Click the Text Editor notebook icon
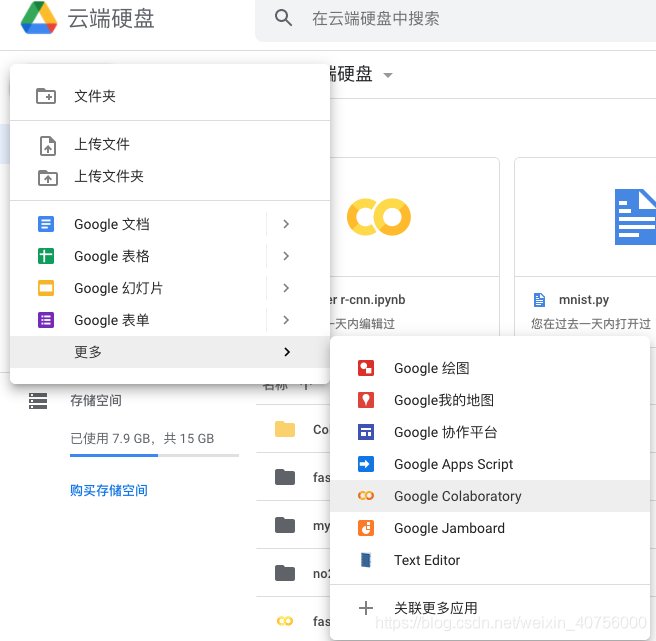Screen dimensions: 656x641 click(x=366, y=560)
